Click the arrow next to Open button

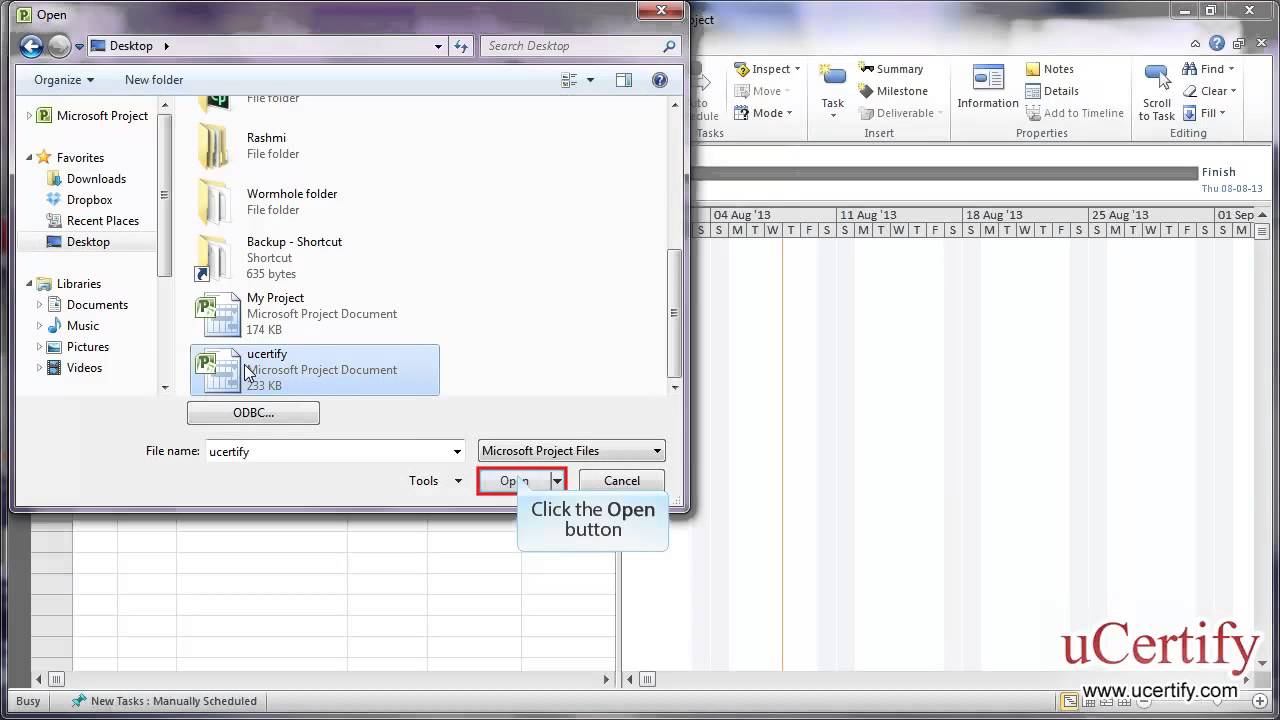pyautogui.click(x=557, y=482)
